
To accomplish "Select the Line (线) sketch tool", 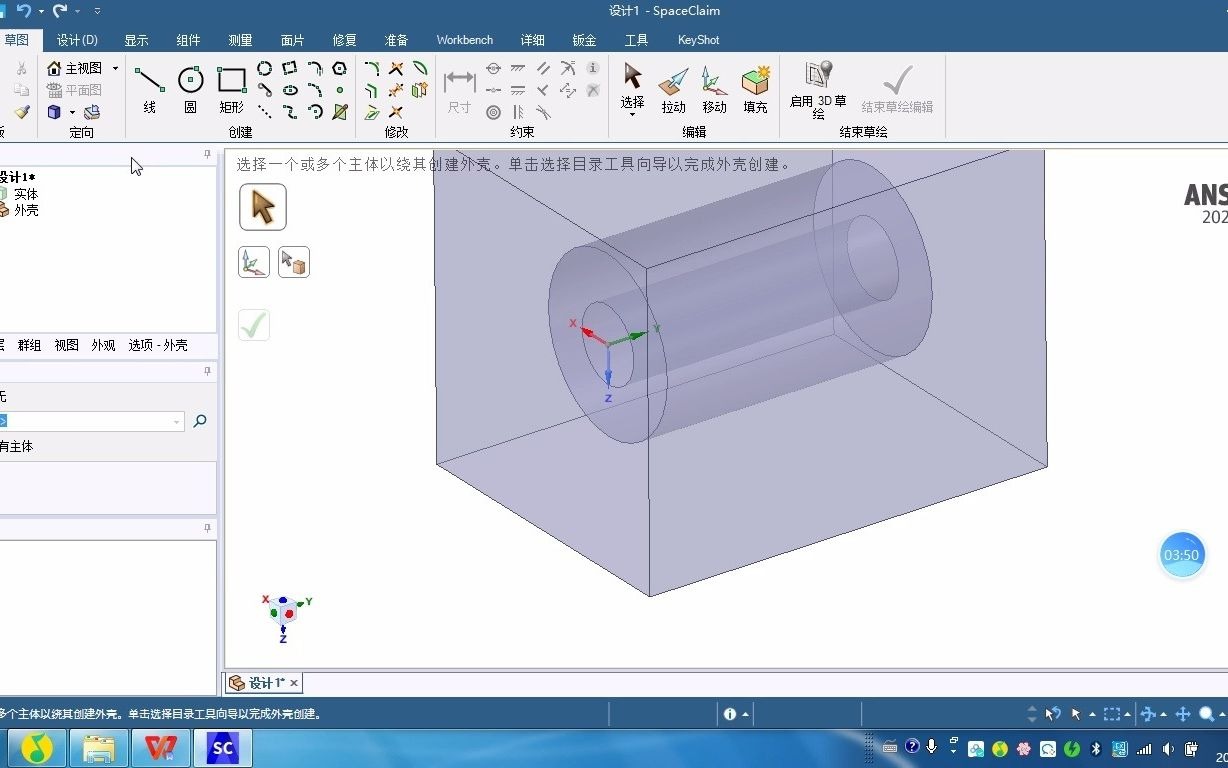I will [x=149, y=89].
